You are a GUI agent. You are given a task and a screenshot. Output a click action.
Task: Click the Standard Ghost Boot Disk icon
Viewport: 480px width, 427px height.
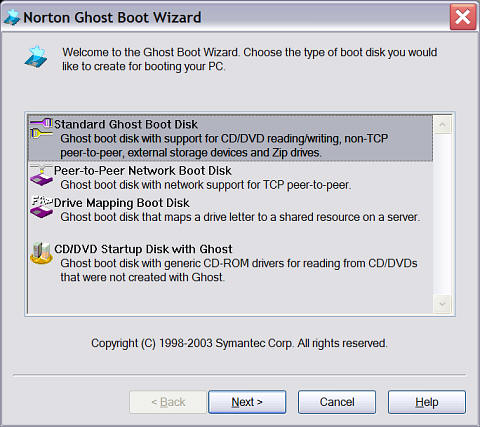coord(41,129)
